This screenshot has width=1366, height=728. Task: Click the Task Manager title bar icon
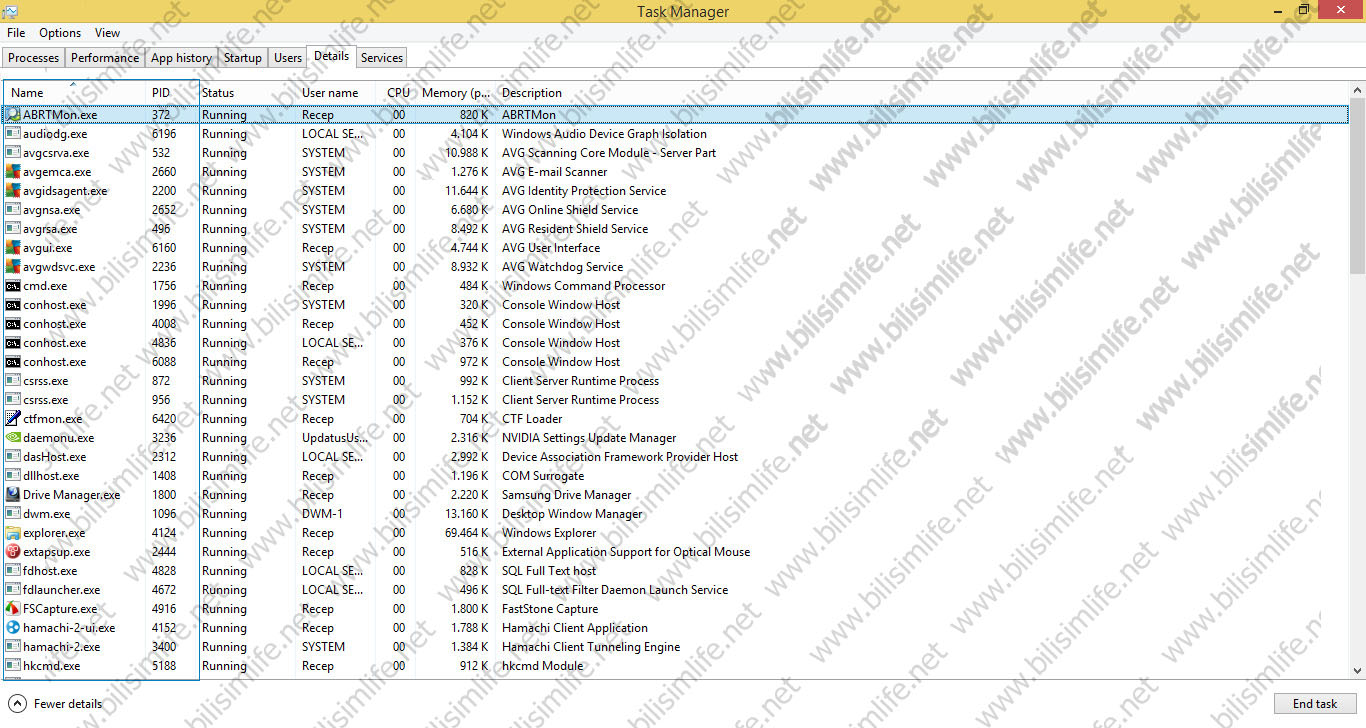[x=11, y=11]
